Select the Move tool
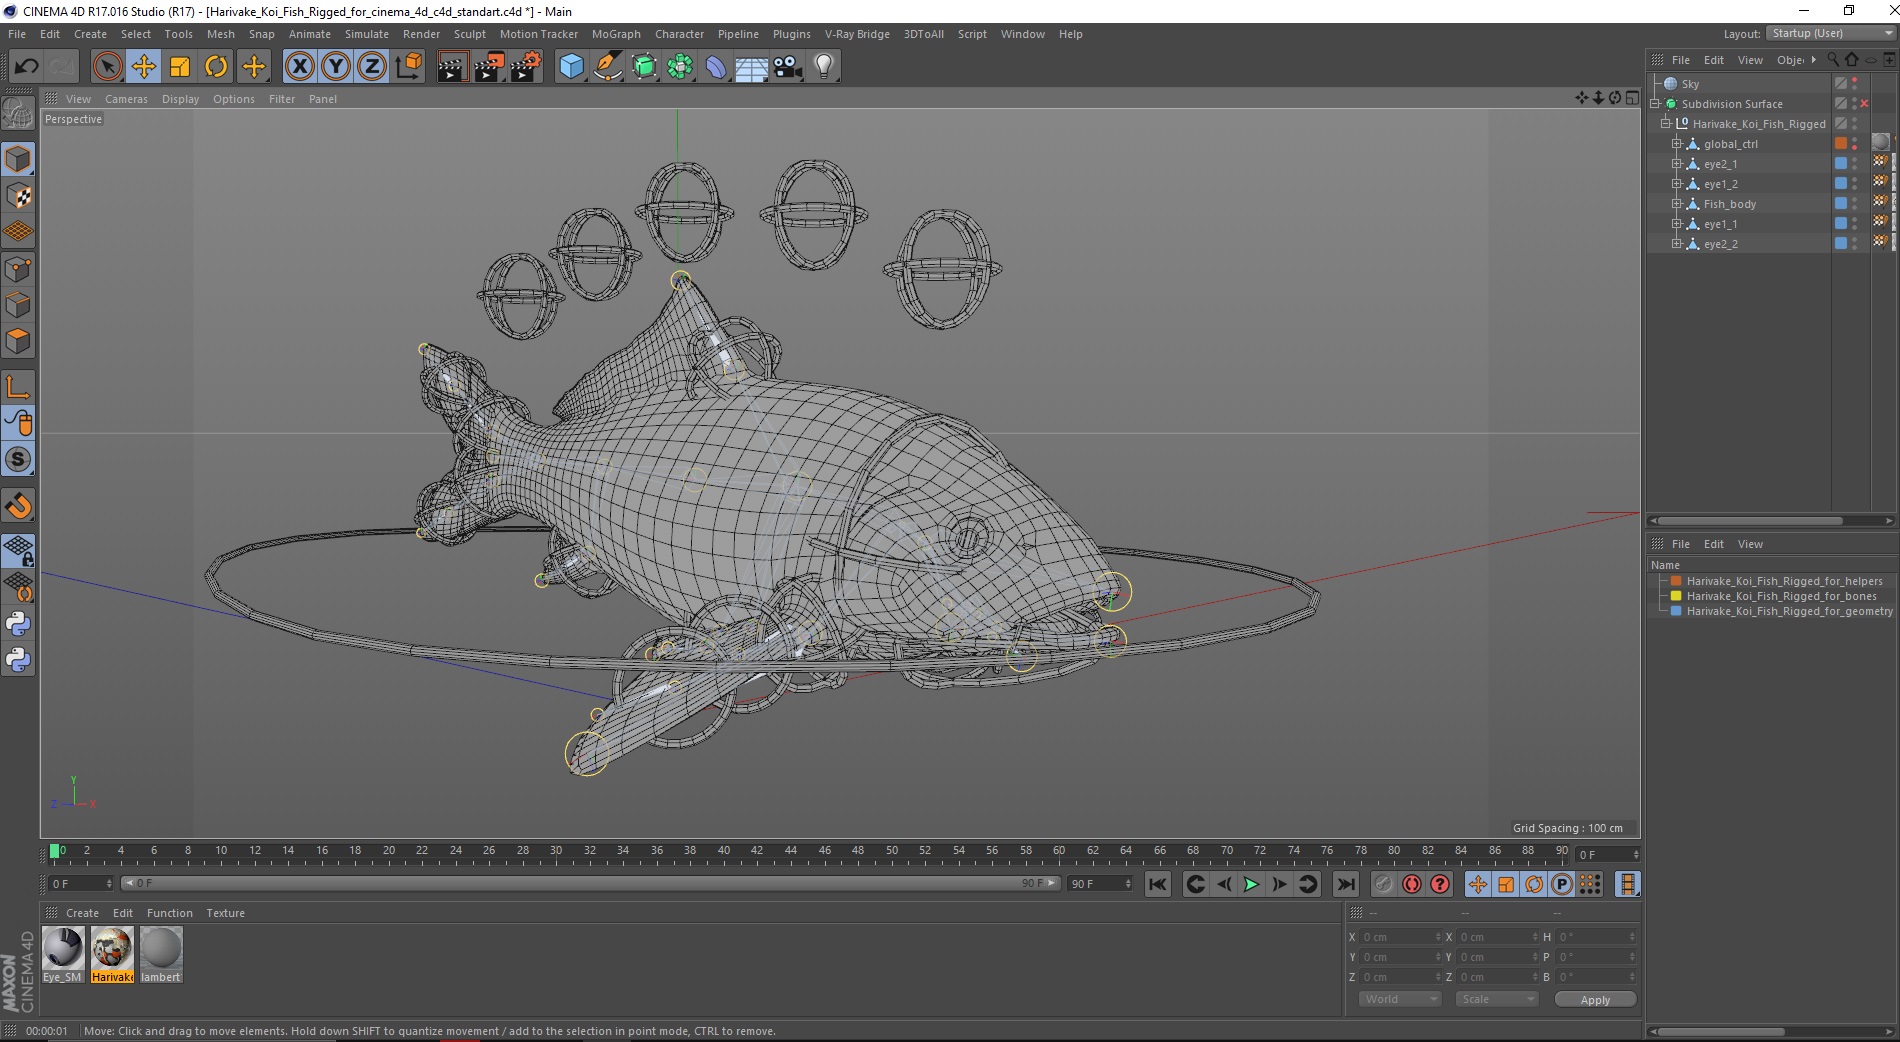This screenshot has width=1900, height=1042. tap(144, 67)
